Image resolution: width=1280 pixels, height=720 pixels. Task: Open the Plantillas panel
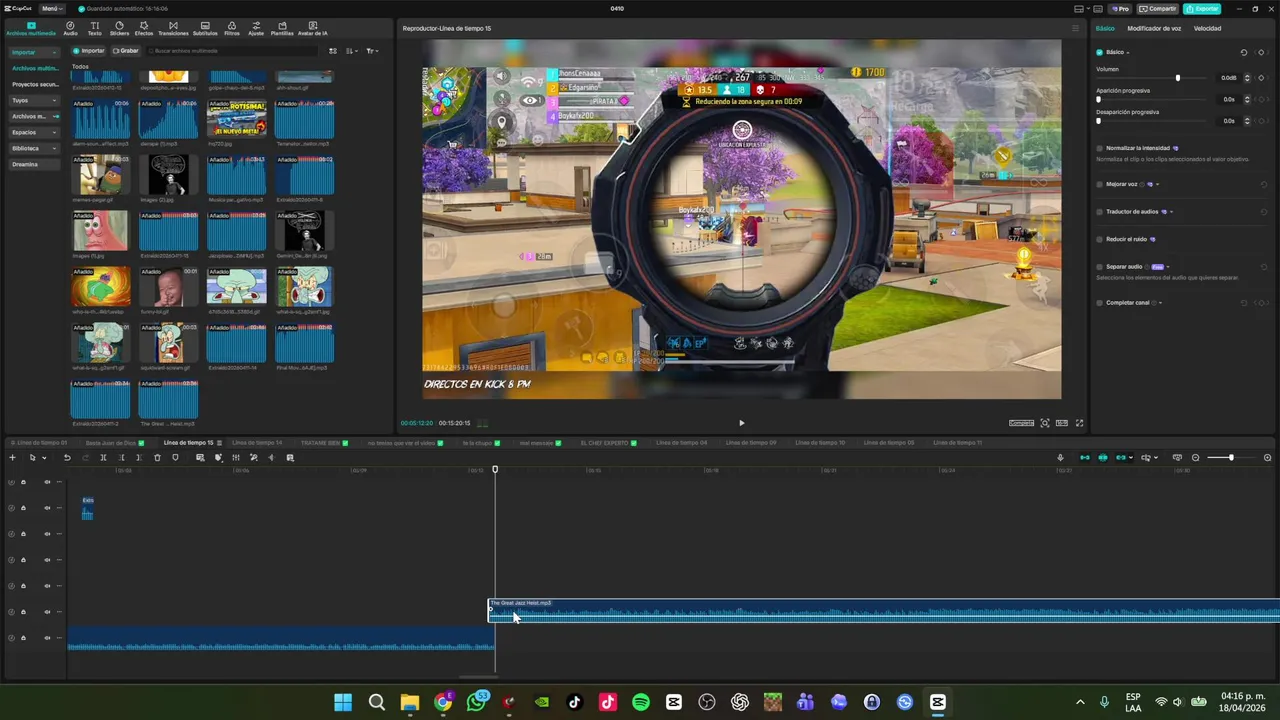point(282,27)
